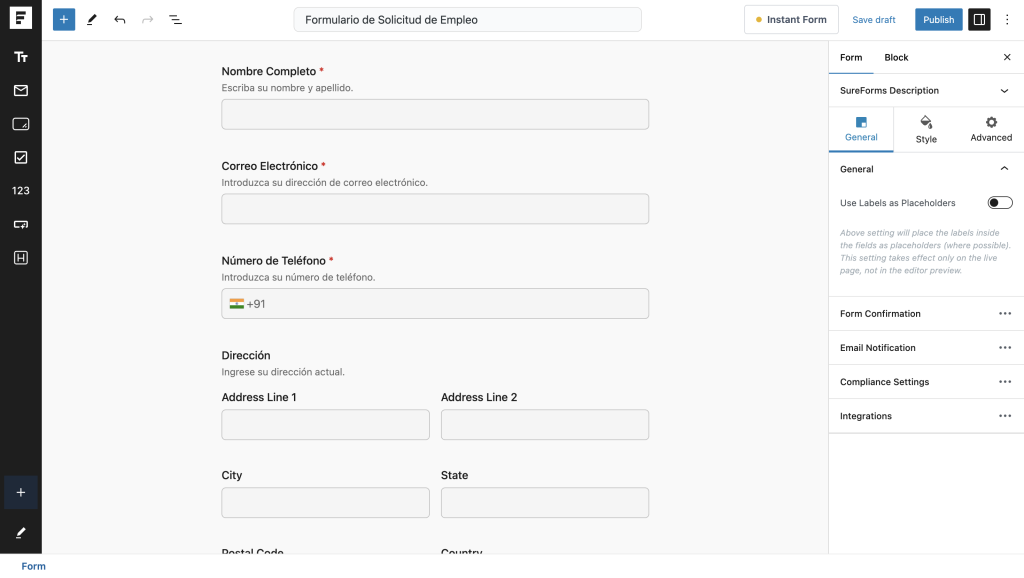
Task: Add a Text field from sidebar icon
Action: click(21, 57)
